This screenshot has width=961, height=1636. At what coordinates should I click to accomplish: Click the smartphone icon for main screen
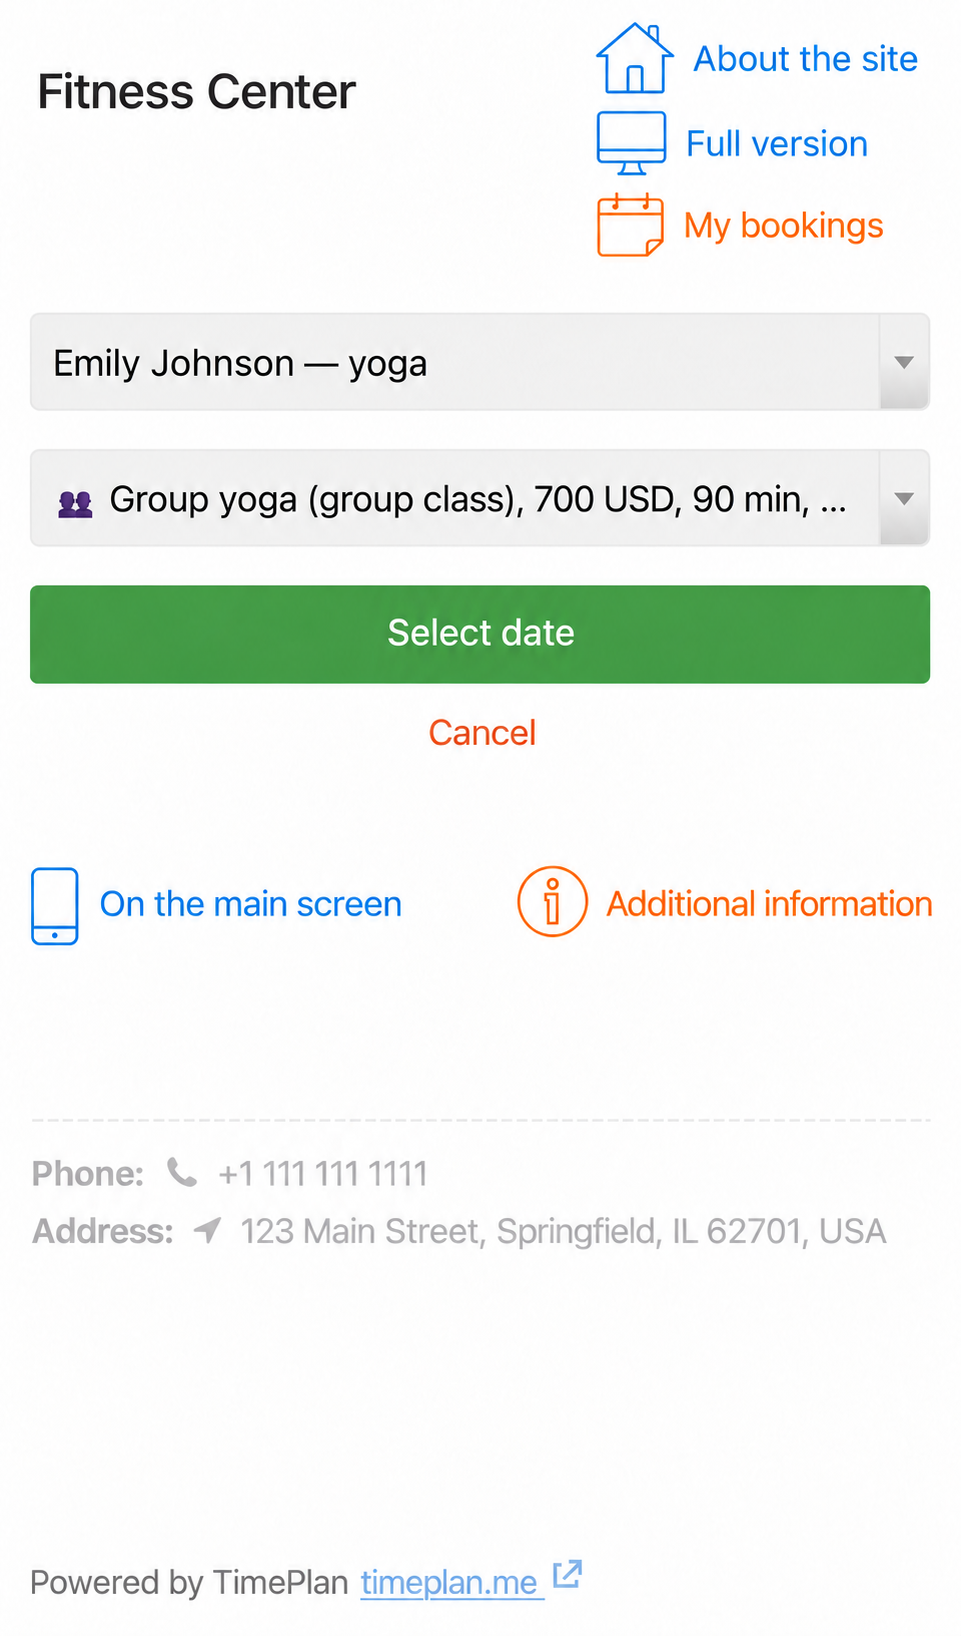click(x=55, y=906)
